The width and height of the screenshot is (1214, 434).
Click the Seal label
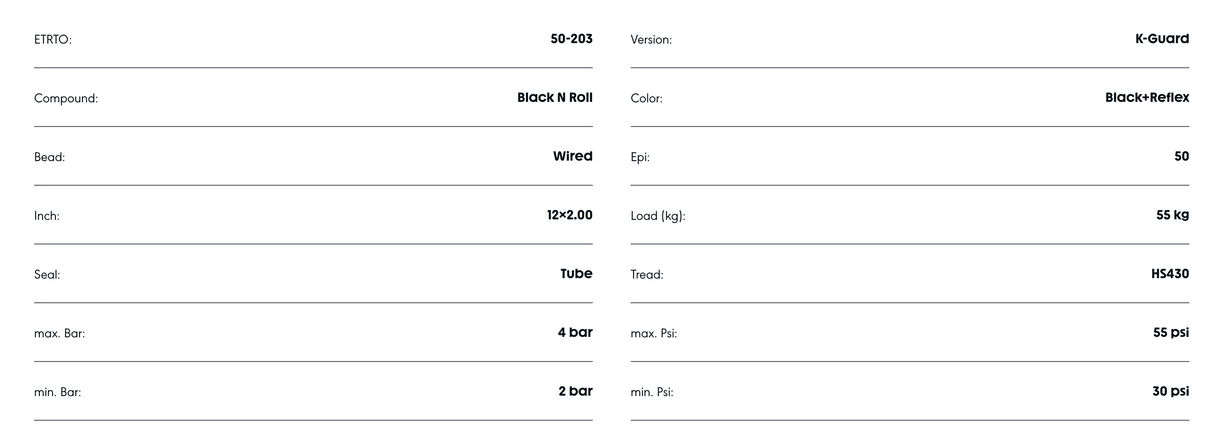[47, 274]
